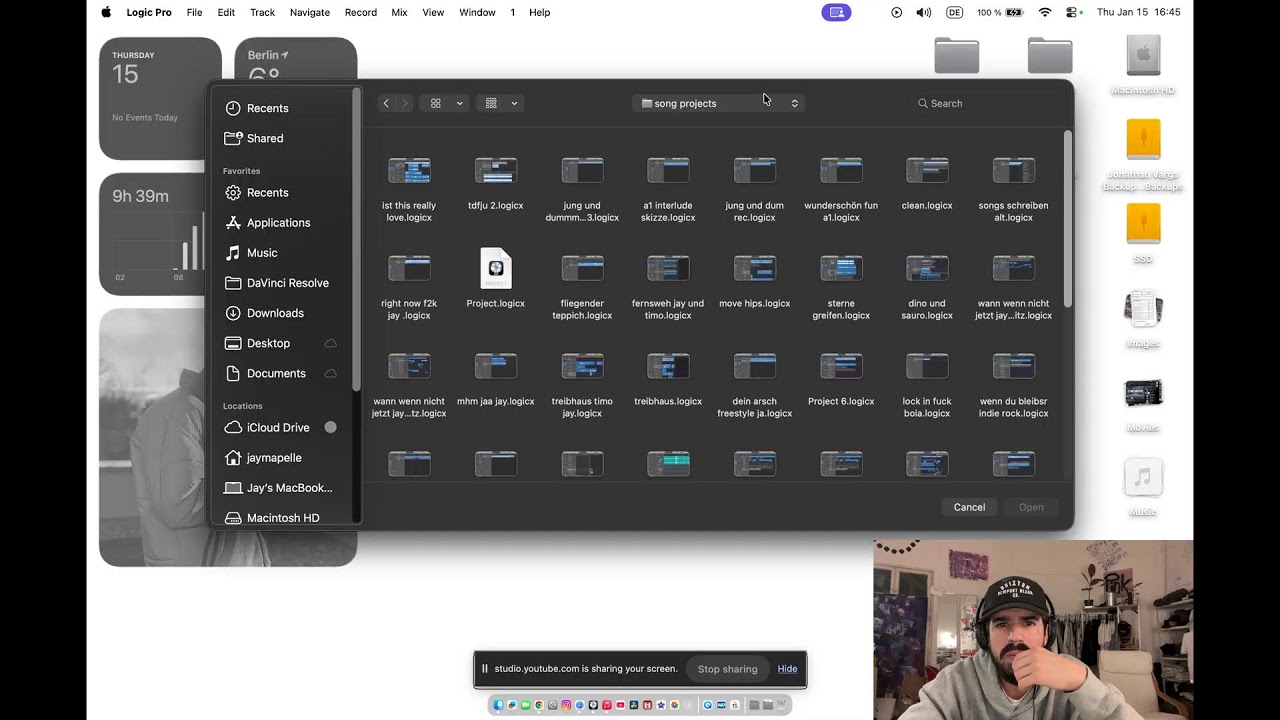Open the sound volume menu bar icon
Screen dimensions: 1280x720
tap(923, 12)
